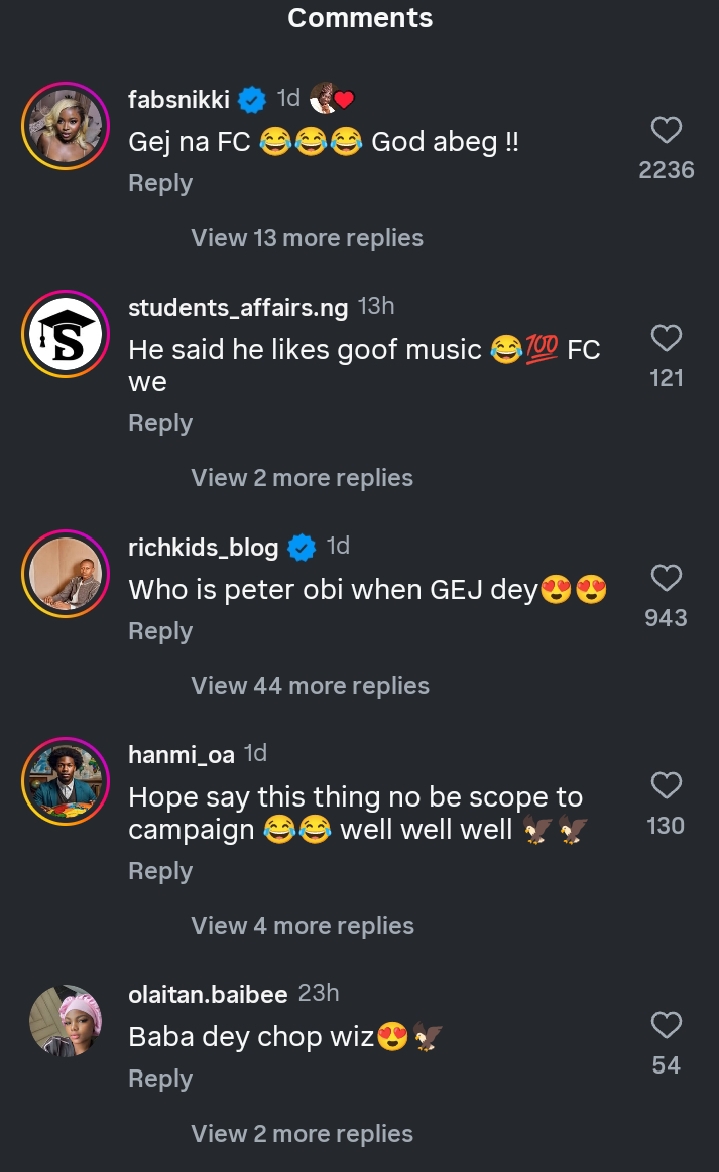The width and height of the screenshot is (719, 1172).
Task: View 2 more replies under students_affairs.ng
Action: 302,478
